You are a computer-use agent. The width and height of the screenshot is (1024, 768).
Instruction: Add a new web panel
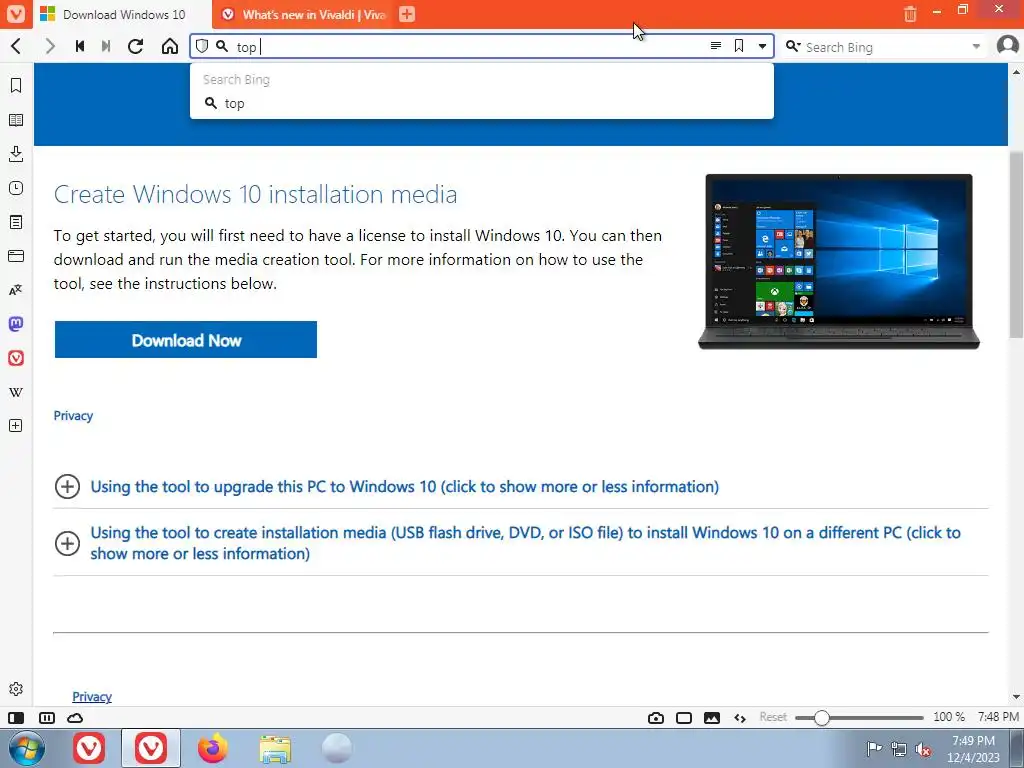click(16, 426)
